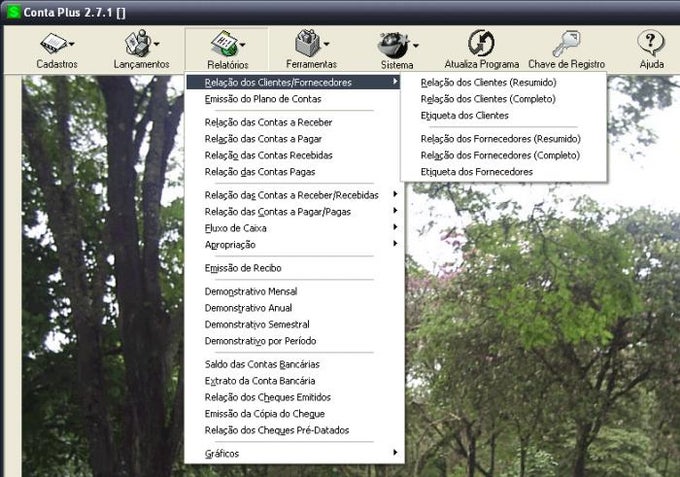Open the Cadastros toolbar icon
Image resolution: width=680 pixels, height=477 pixels.
[53, 44]
